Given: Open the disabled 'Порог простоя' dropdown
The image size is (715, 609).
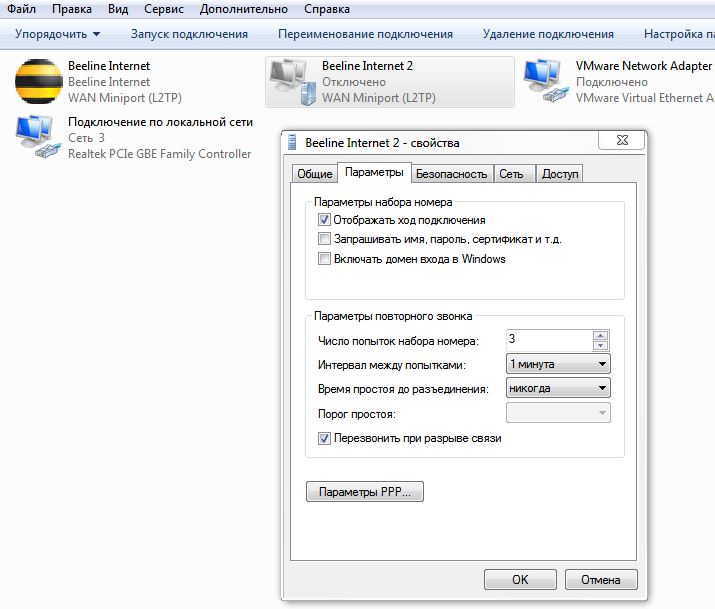Looking at the screenshot, I should [x=558, y=413].
